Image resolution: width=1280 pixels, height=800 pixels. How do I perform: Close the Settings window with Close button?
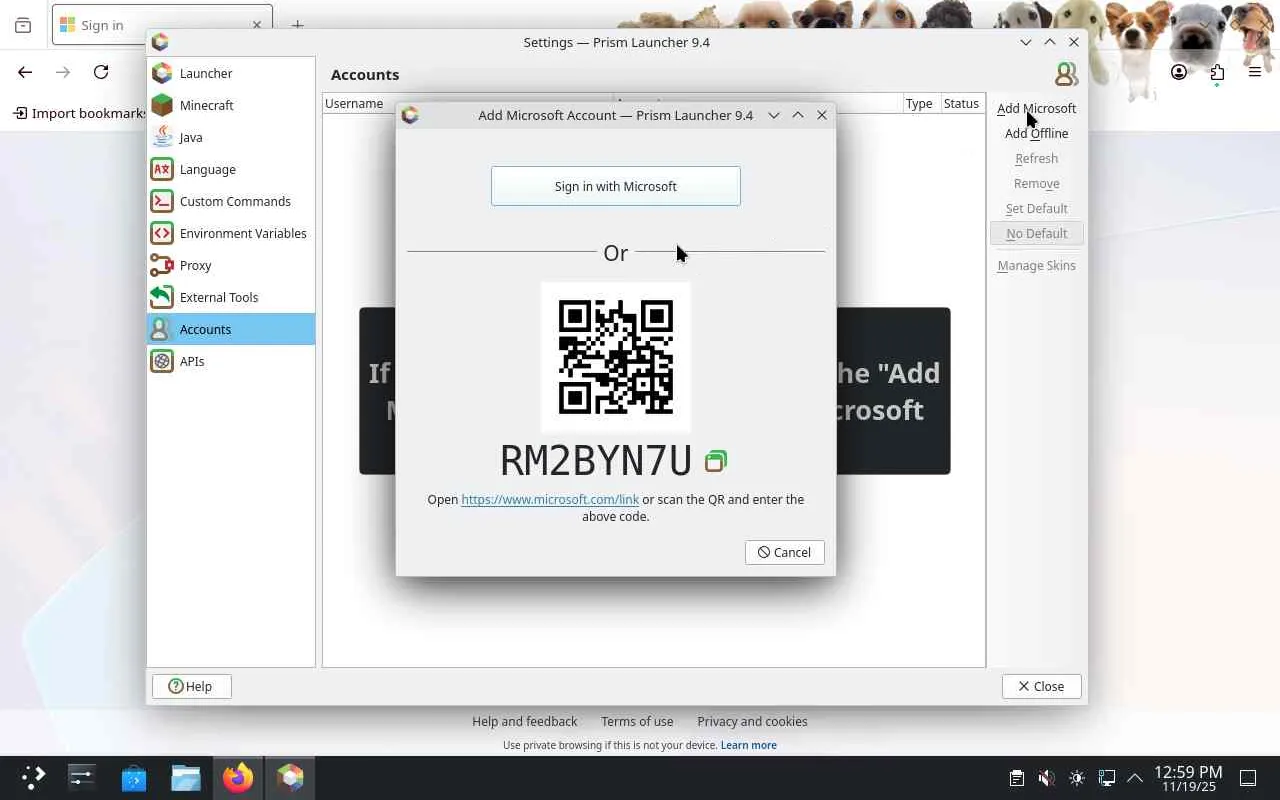1041,686
